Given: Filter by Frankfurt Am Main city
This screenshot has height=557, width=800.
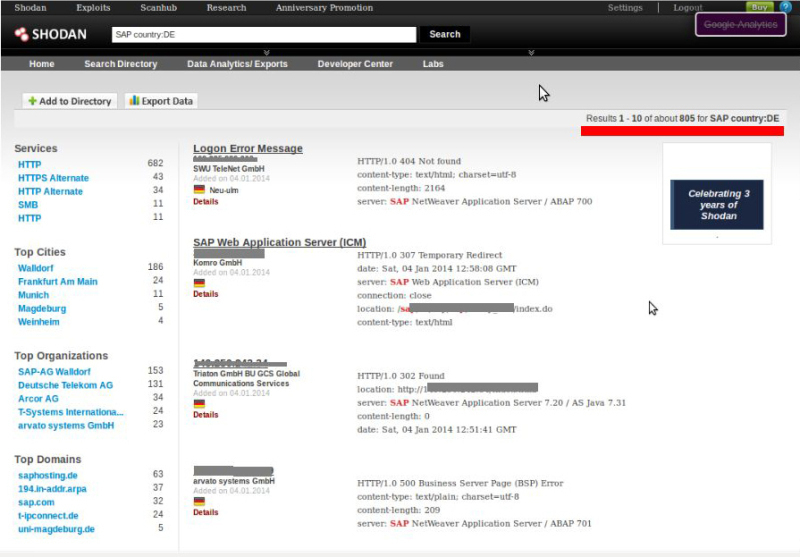Looking at the screenshot, I should point(58,281).
